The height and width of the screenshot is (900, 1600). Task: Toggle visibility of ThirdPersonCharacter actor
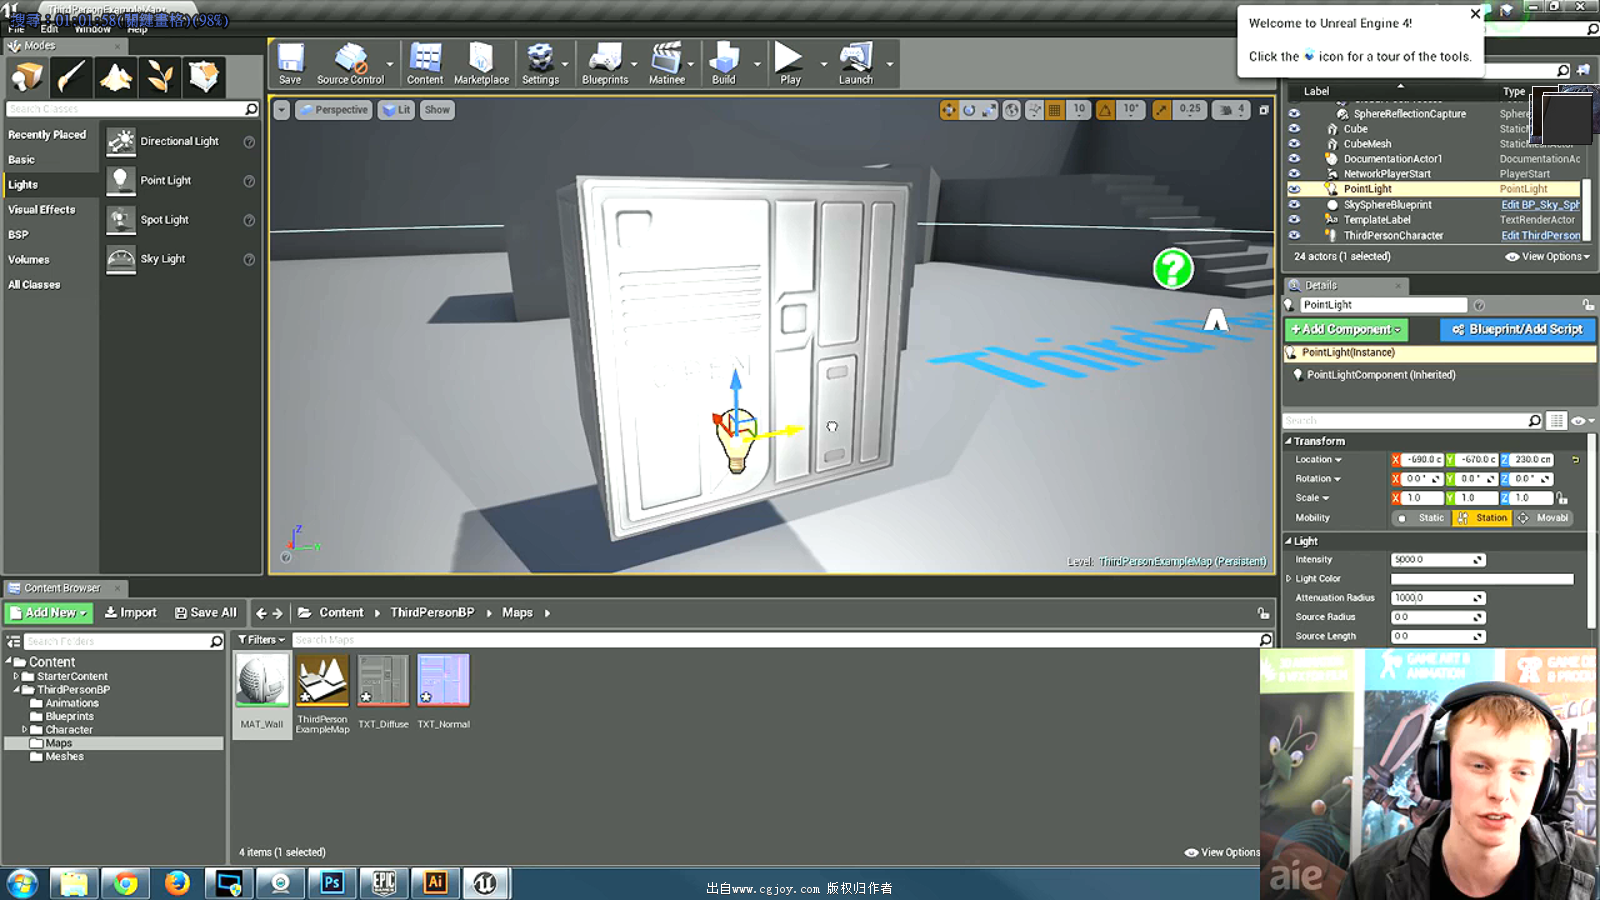tap(1294, 235)
